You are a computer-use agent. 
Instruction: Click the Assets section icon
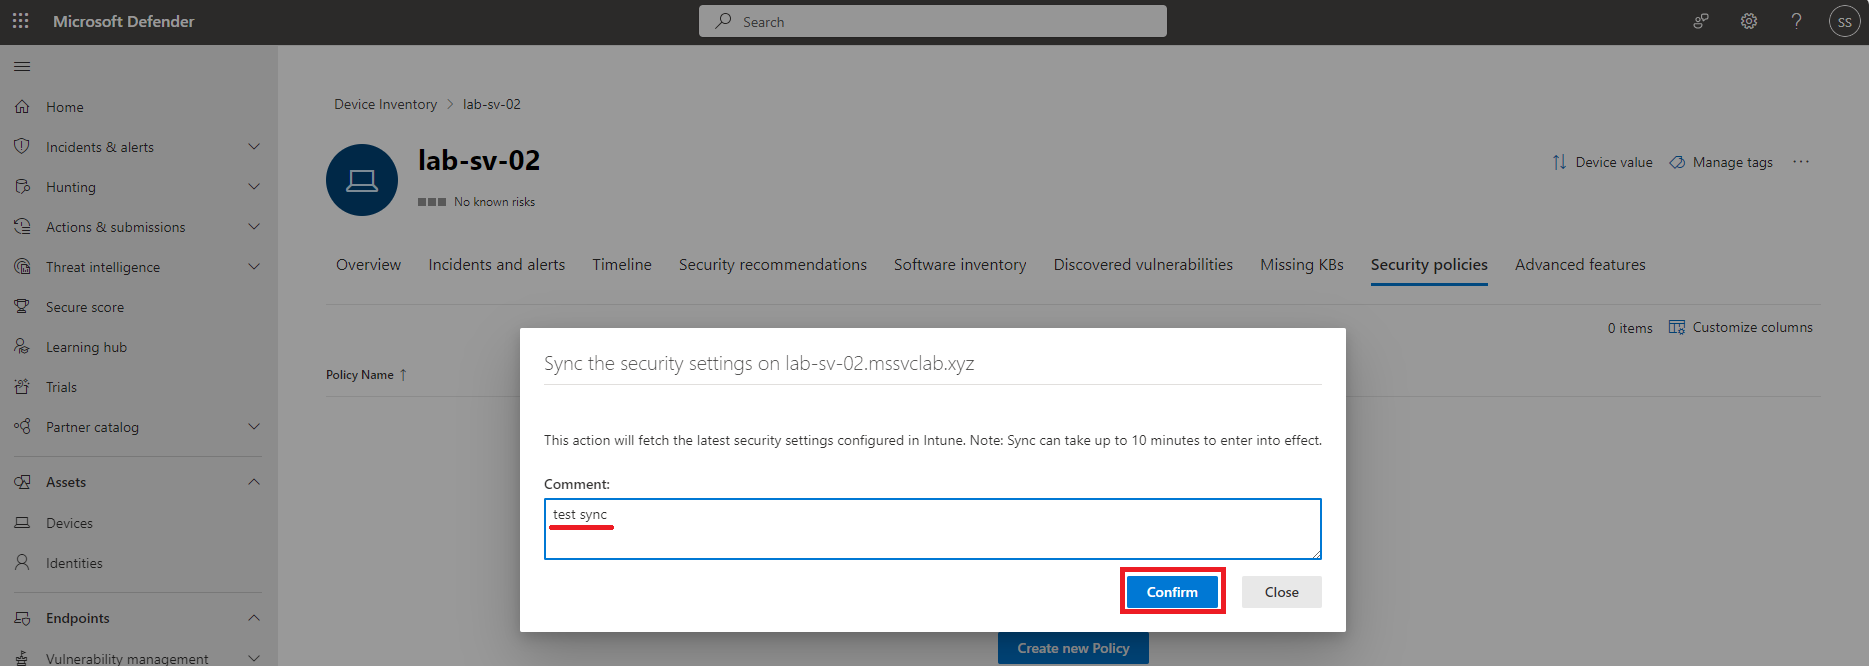tap(22, 482)
